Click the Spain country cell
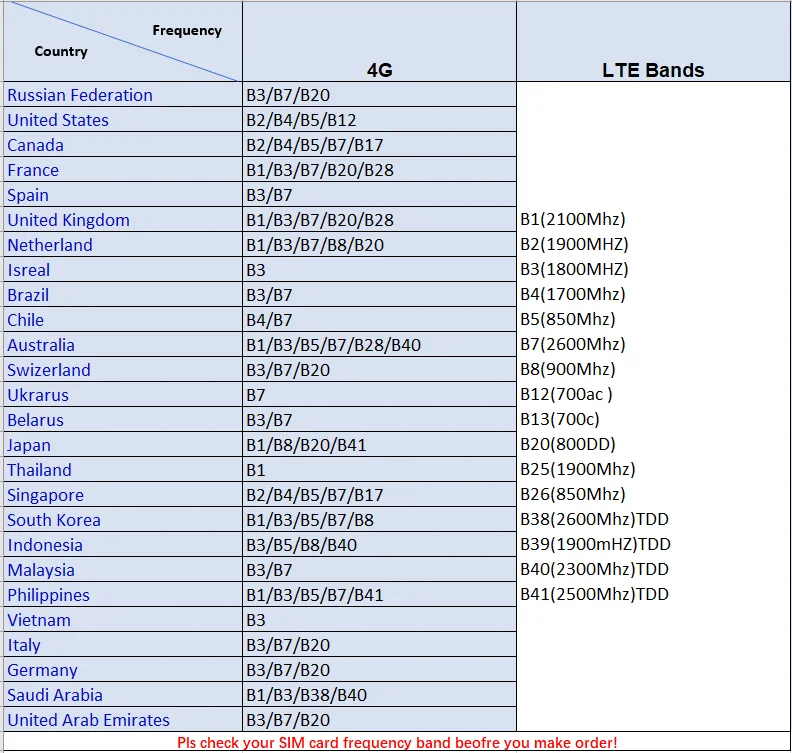 (123, 194)
